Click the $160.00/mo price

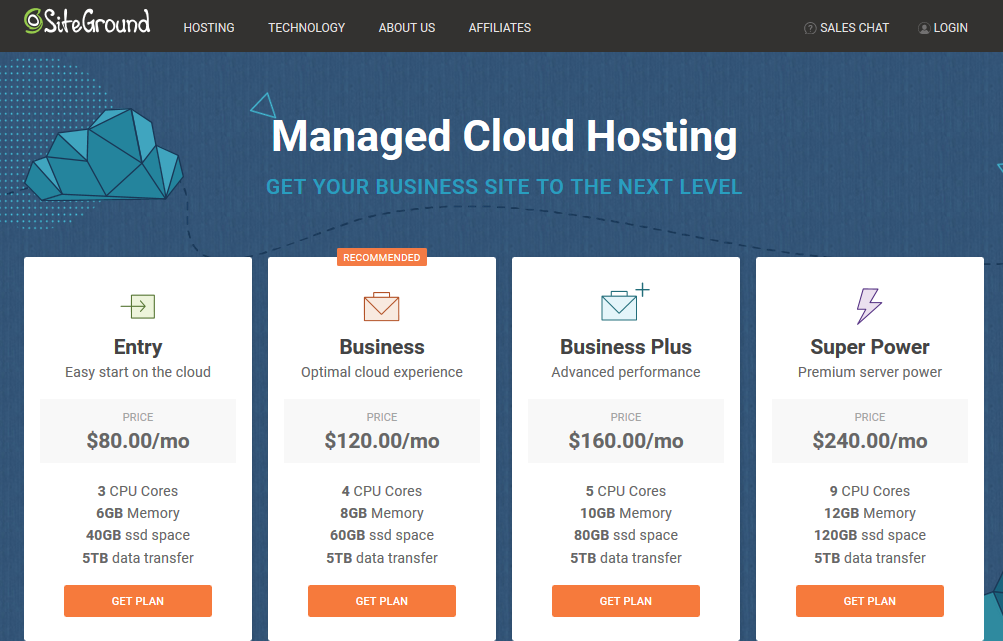(626, 441)
